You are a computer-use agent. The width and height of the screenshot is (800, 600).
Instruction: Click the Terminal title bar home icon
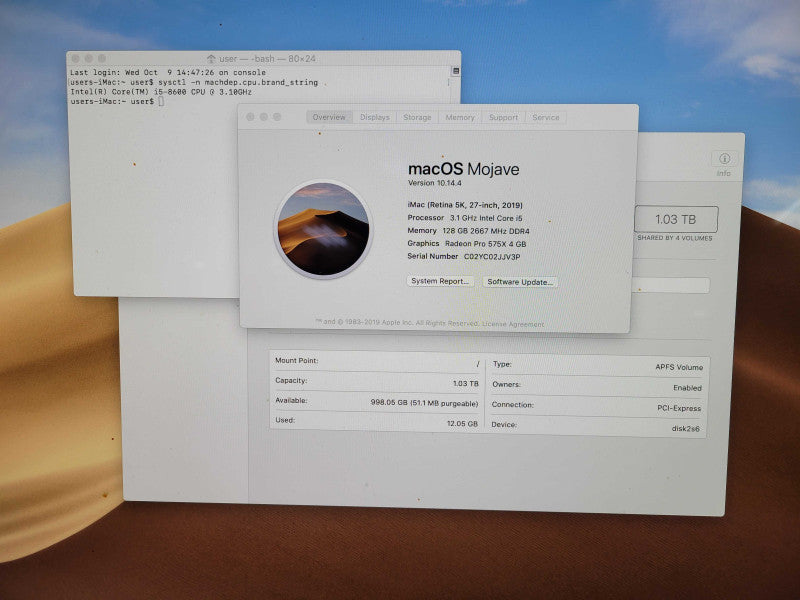[211, 59]
